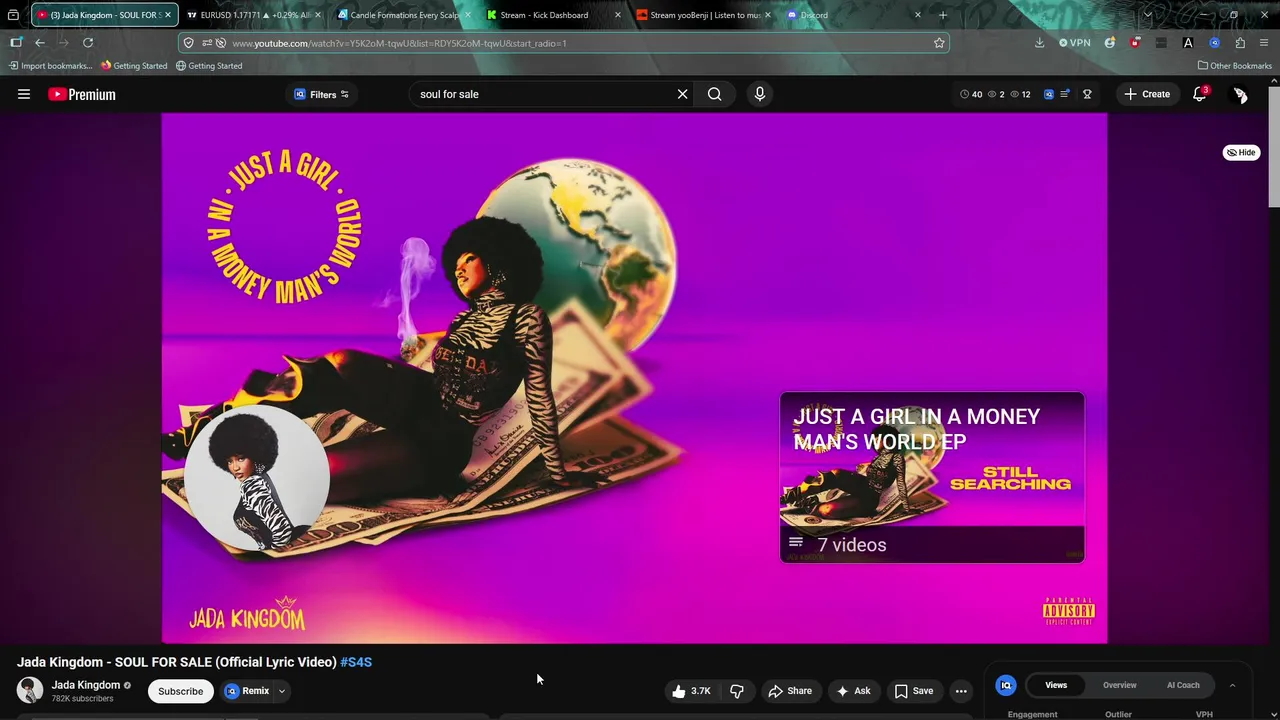Screen dimensions: 1280x720
Task: Toggle the VPN button
Action: pyautogui.click(x=1074, y=43)
